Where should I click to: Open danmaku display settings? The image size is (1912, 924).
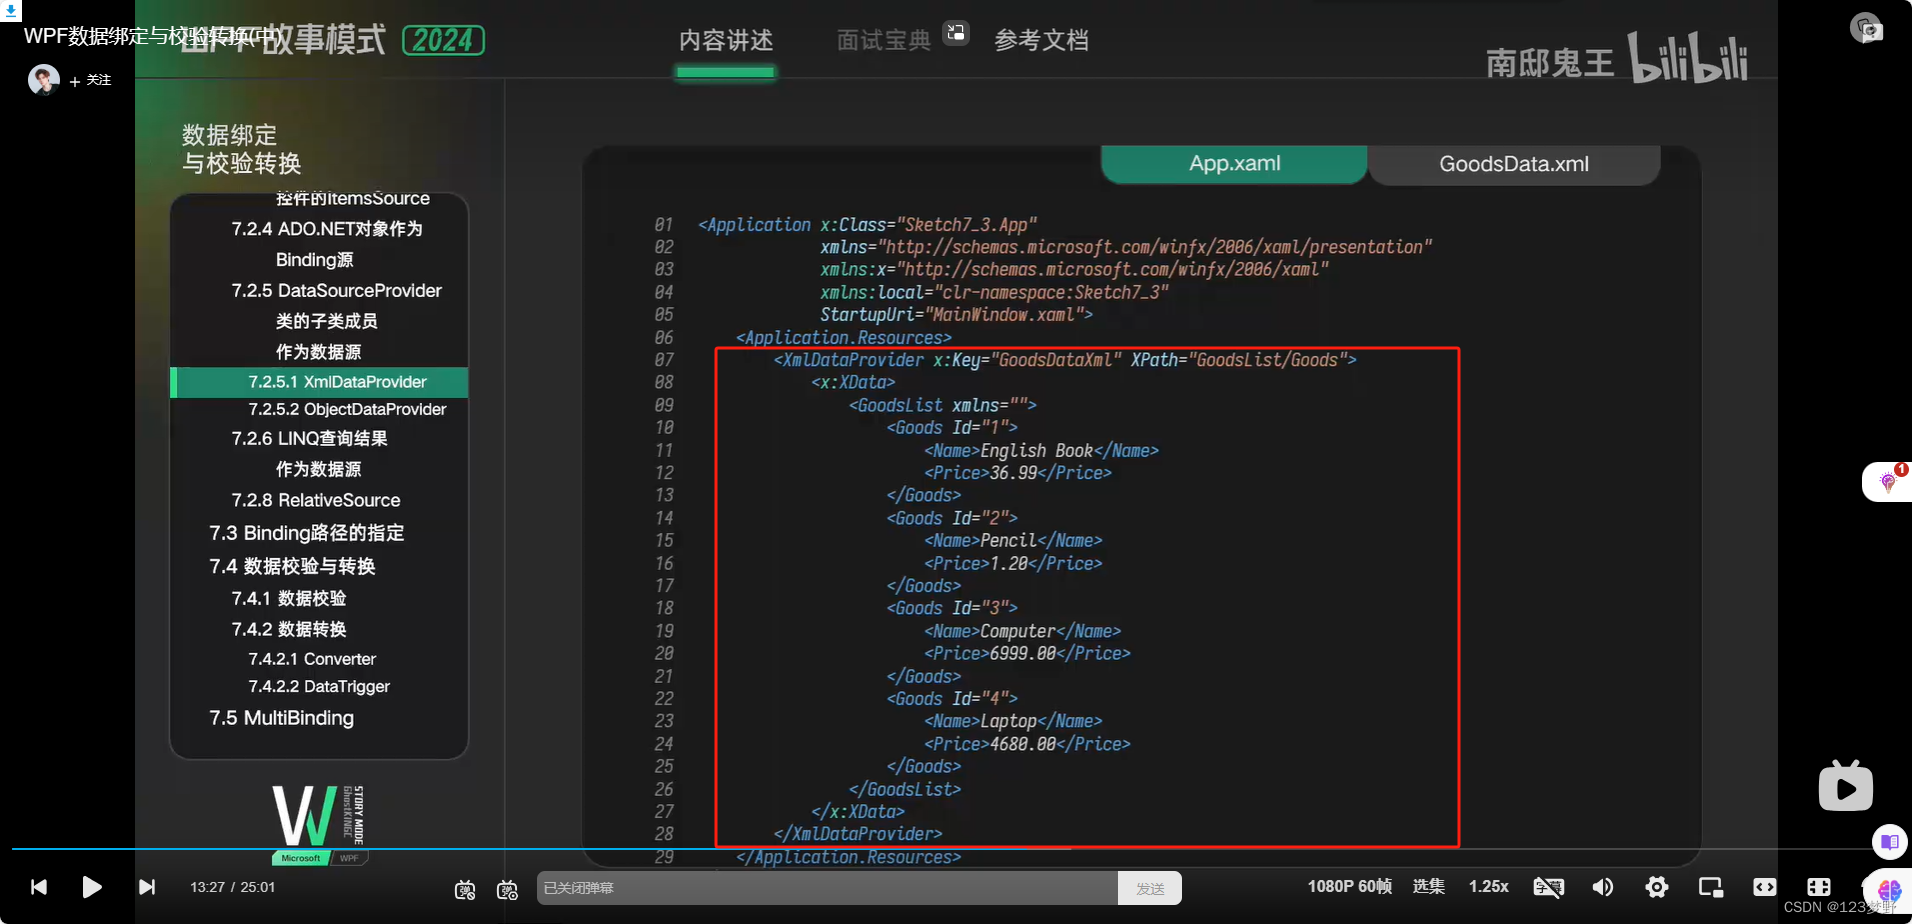(x=508, y=889)
